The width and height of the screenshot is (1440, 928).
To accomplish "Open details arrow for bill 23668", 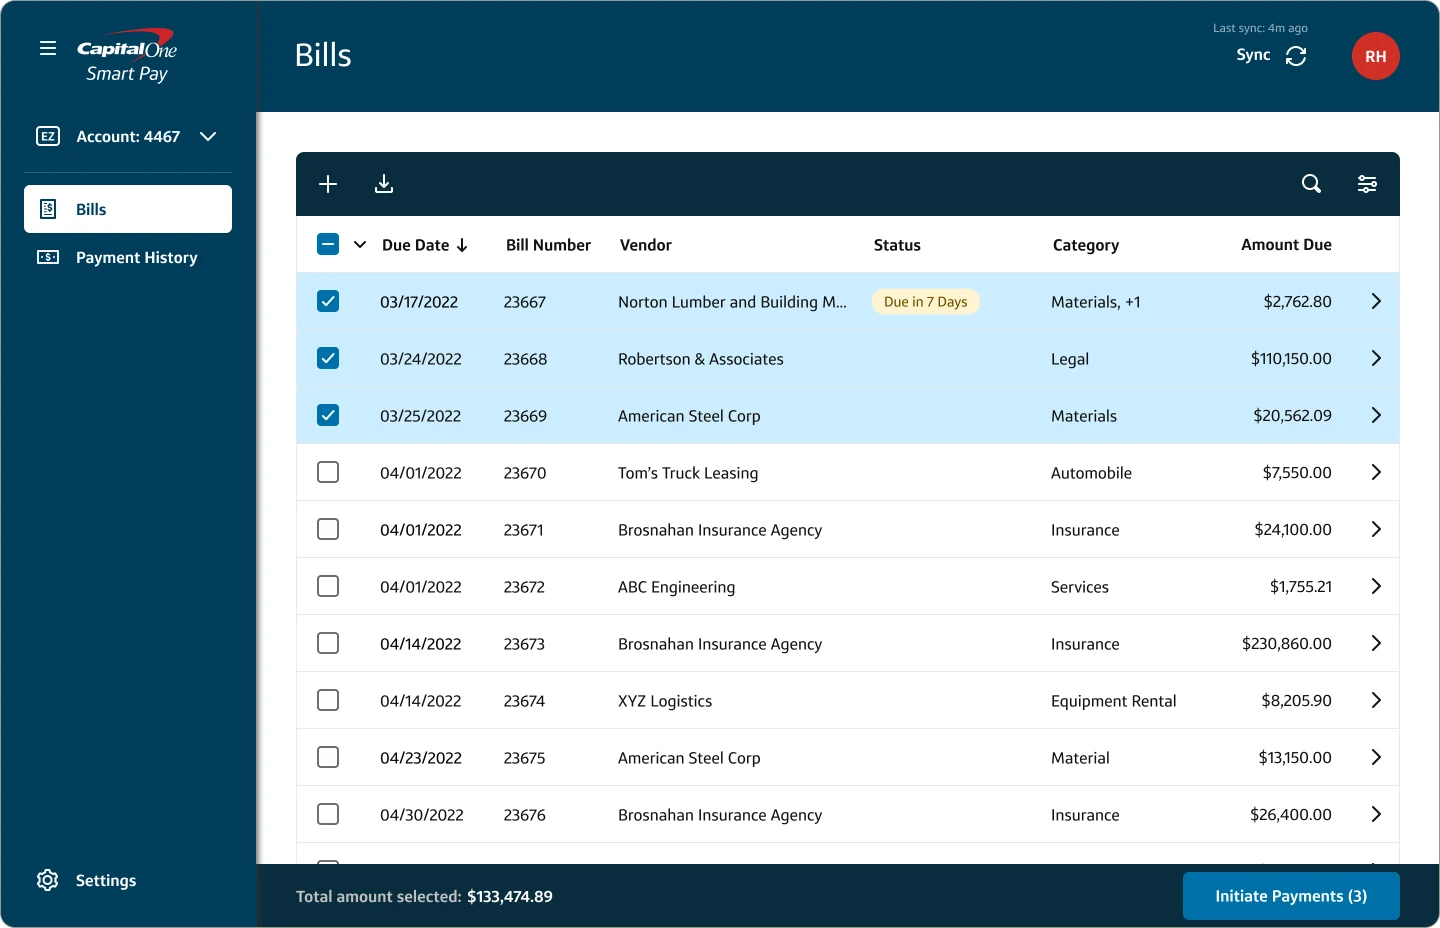I will (x=1376, y=358).
